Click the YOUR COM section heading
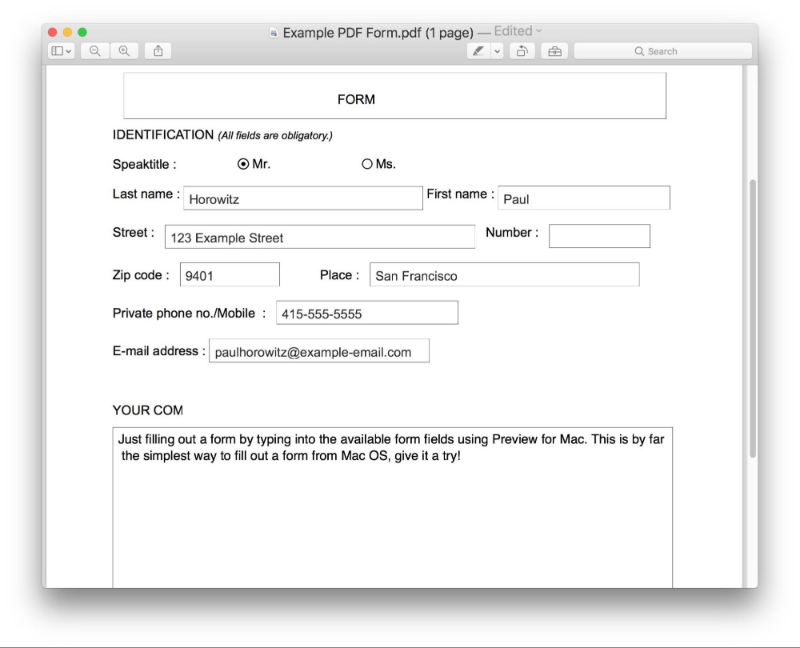 (147, 410)
